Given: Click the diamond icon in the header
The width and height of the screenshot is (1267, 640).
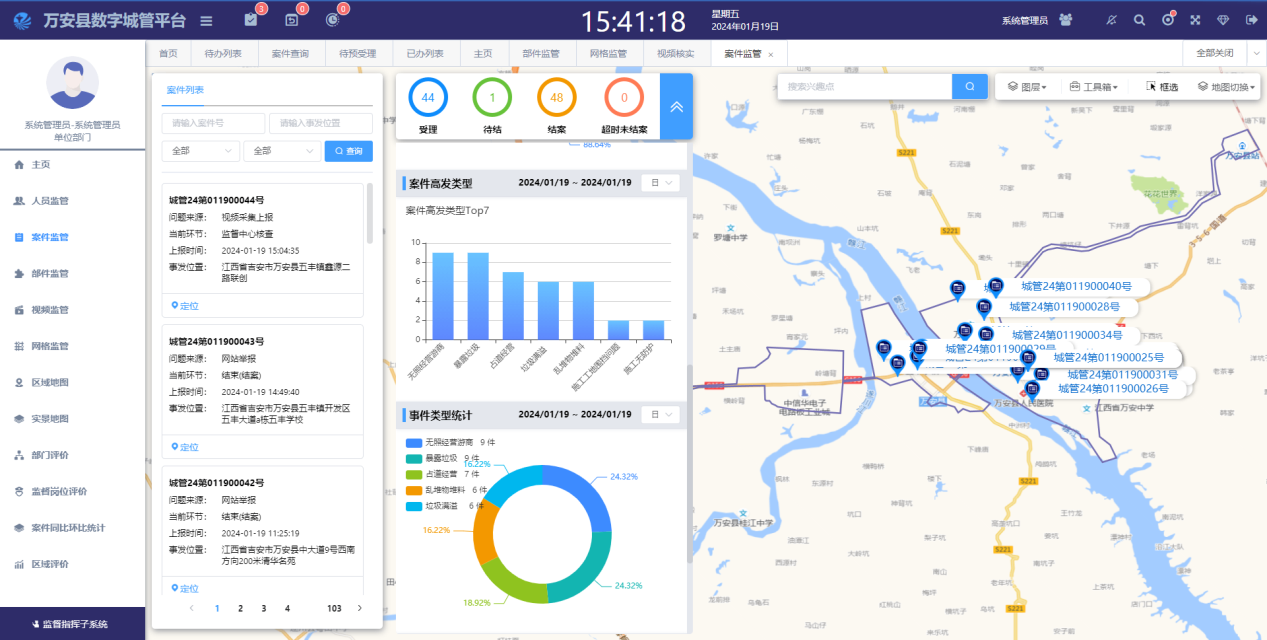Looking at the screenshot, I should (1223, 20).
